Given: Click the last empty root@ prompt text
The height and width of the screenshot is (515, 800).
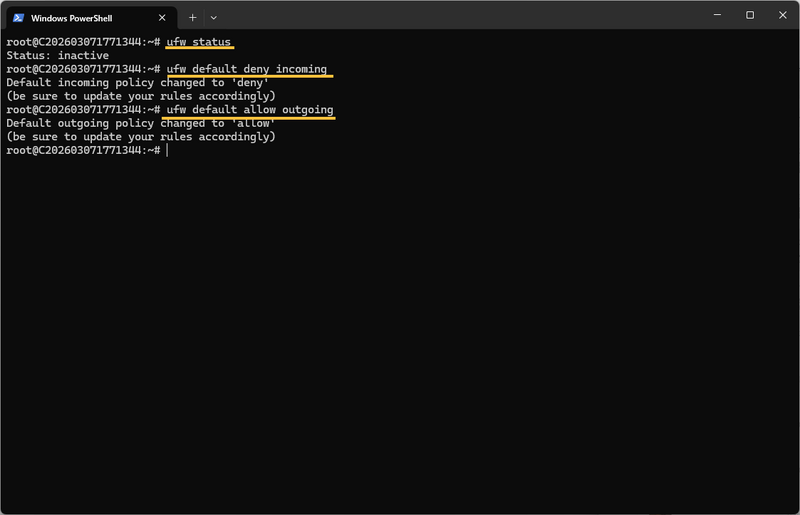Looking at the screenshot, I should tap(82, 150).
